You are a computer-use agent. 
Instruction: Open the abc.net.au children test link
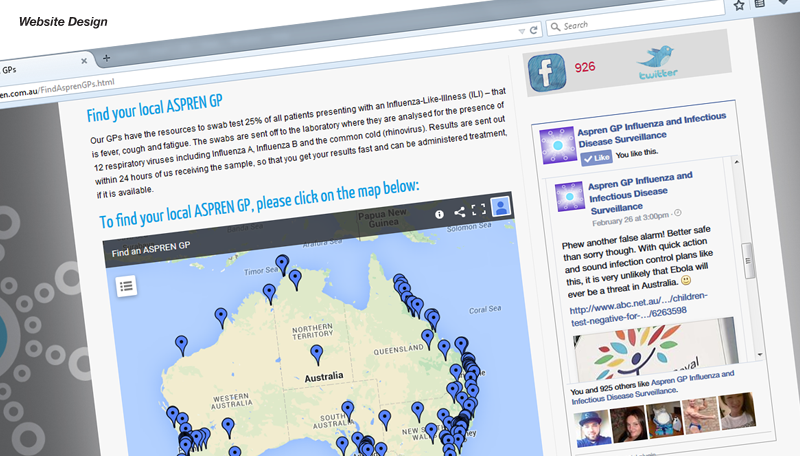pos(638,309)
